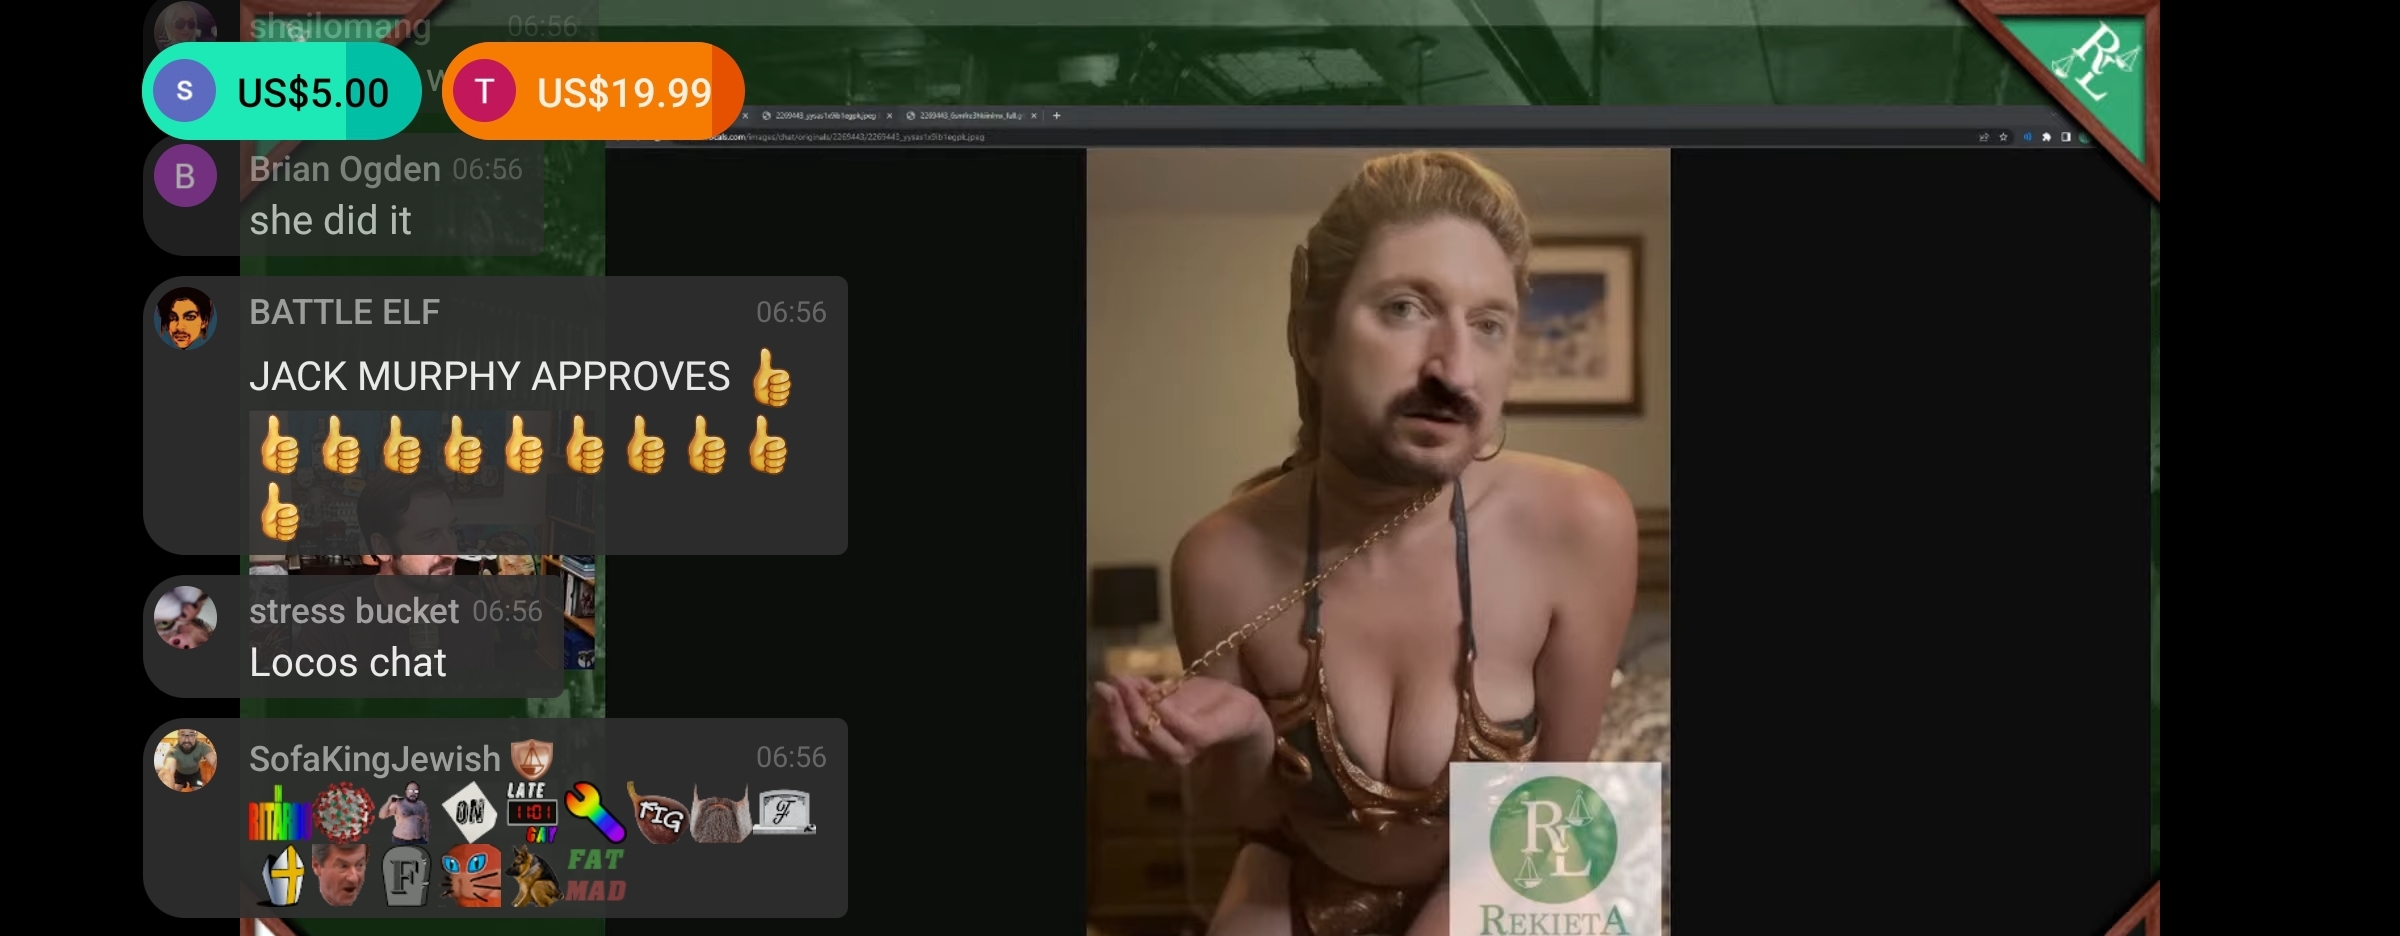Tap the stress bucket username

353,611
